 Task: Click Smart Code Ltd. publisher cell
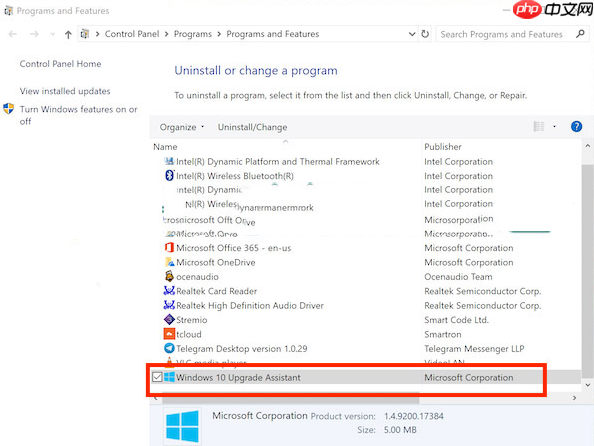pyautogui.click(x=456, y=320)
